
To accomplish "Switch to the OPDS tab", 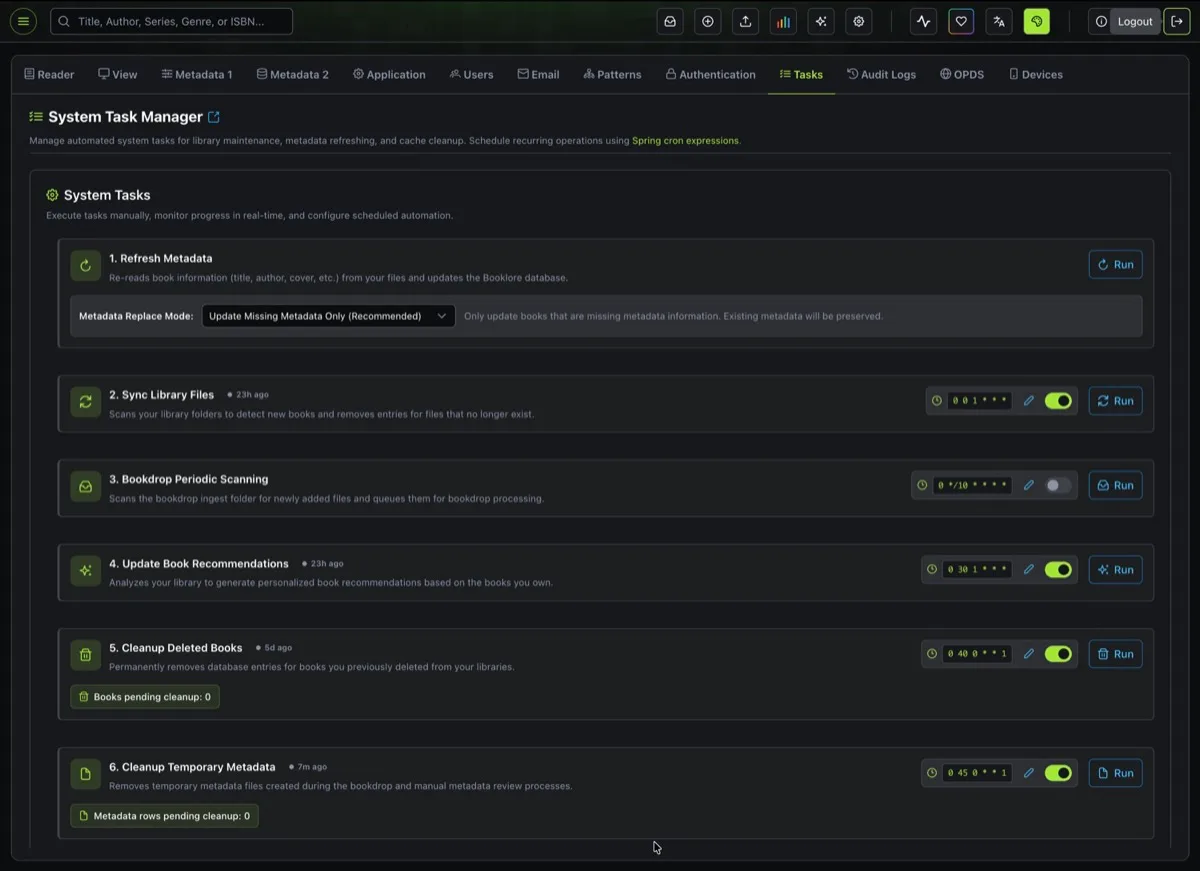I will (x=962, y=74).
